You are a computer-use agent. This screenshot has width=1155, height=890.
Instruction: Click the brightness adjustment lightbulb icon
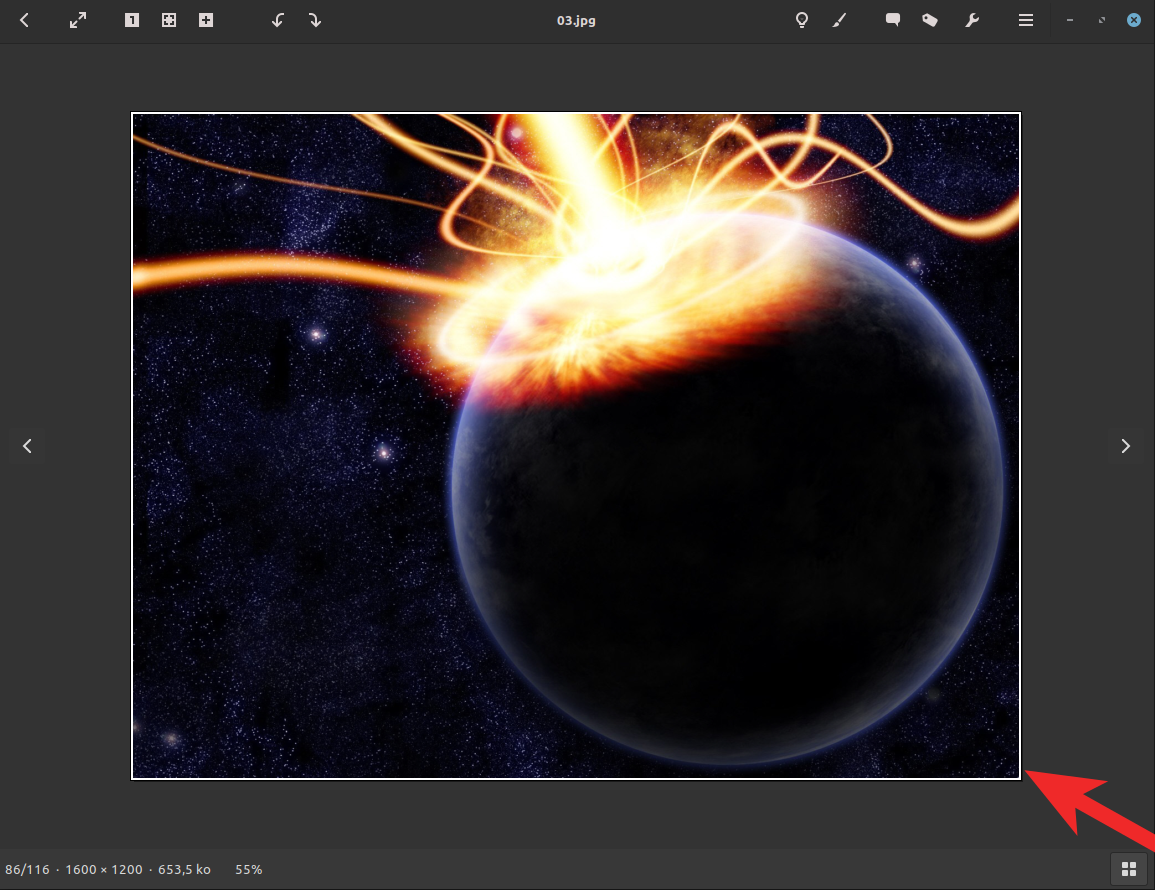pos(801,20)
